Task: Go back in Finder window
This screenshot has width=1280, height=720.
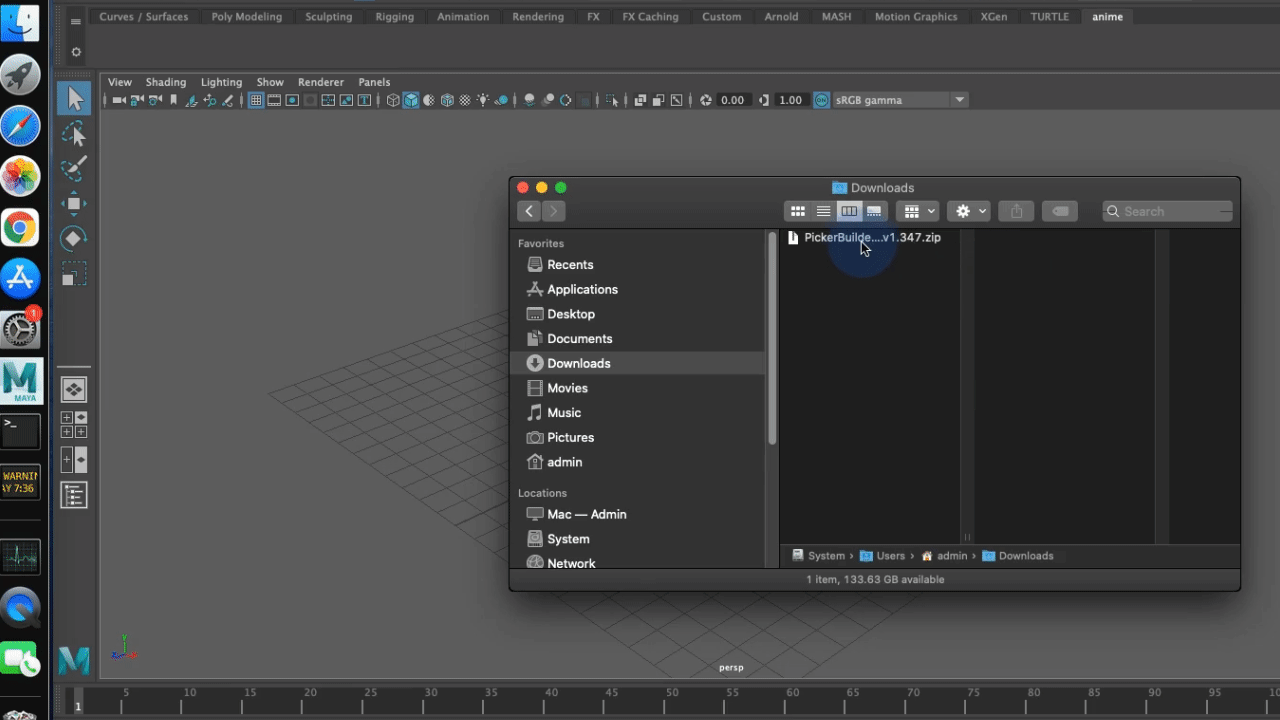Action: pyautogui.click(x=529, y=211)
